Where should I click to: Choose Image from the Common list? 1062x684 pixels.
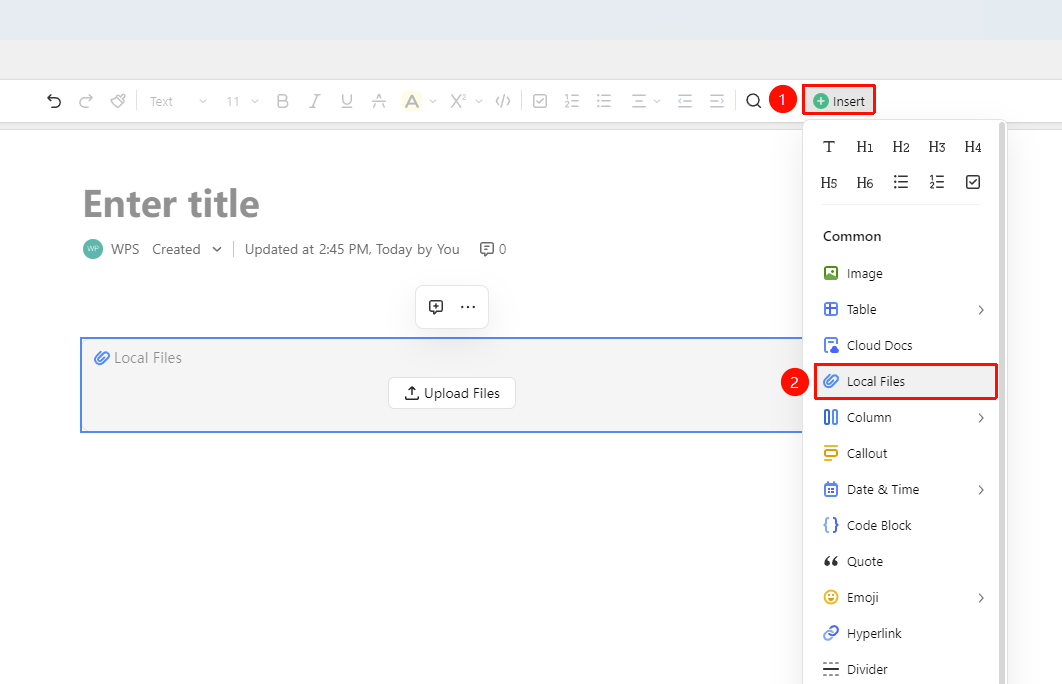(905, 274)
